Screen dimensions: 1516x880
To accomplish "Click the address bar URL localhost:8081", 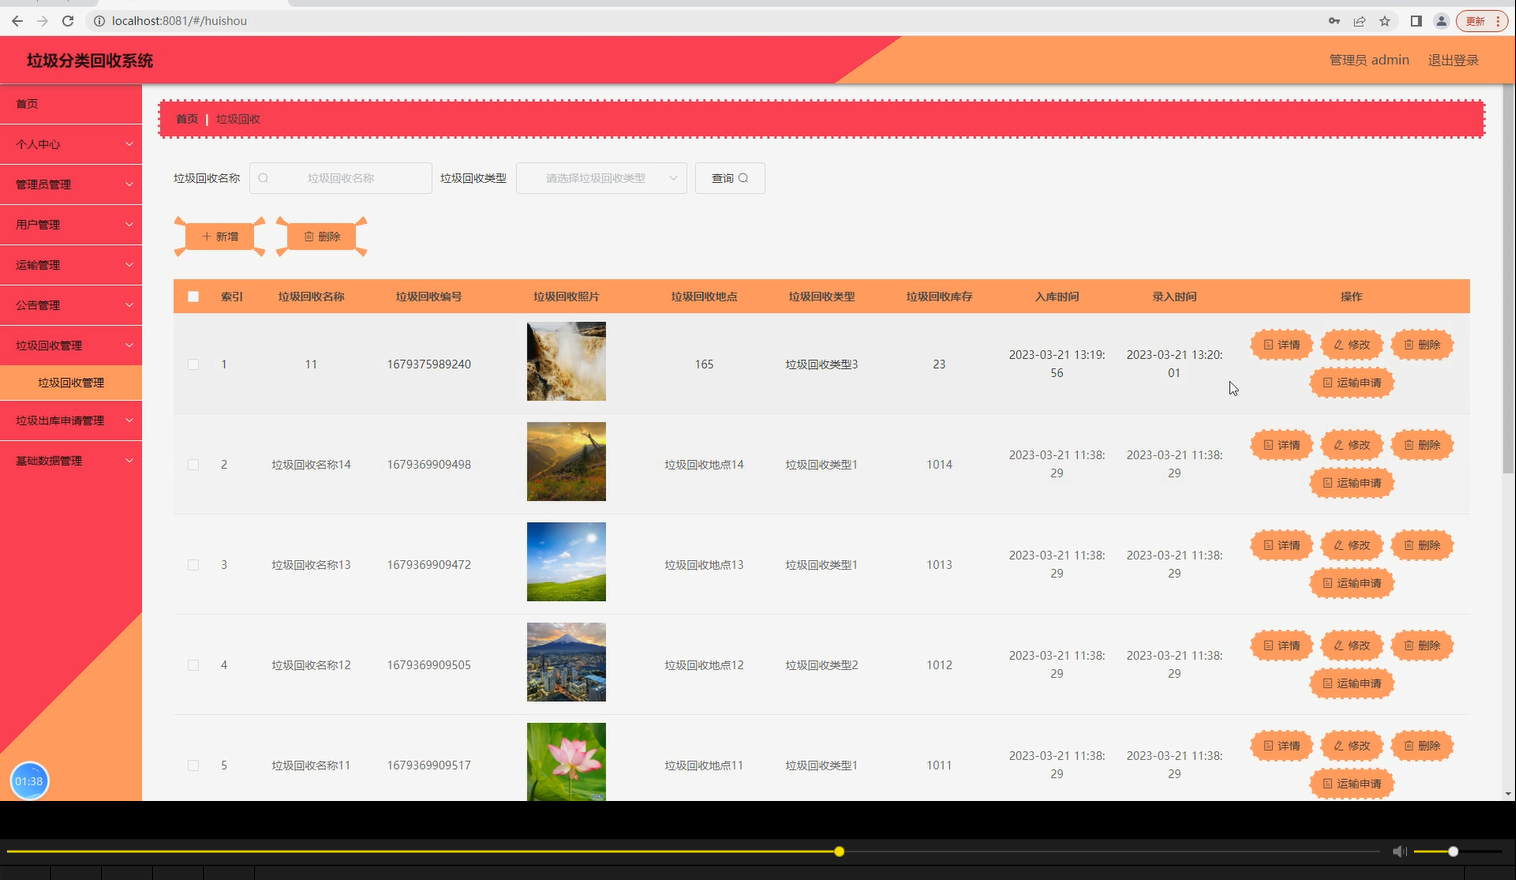I will click(179, 21).
